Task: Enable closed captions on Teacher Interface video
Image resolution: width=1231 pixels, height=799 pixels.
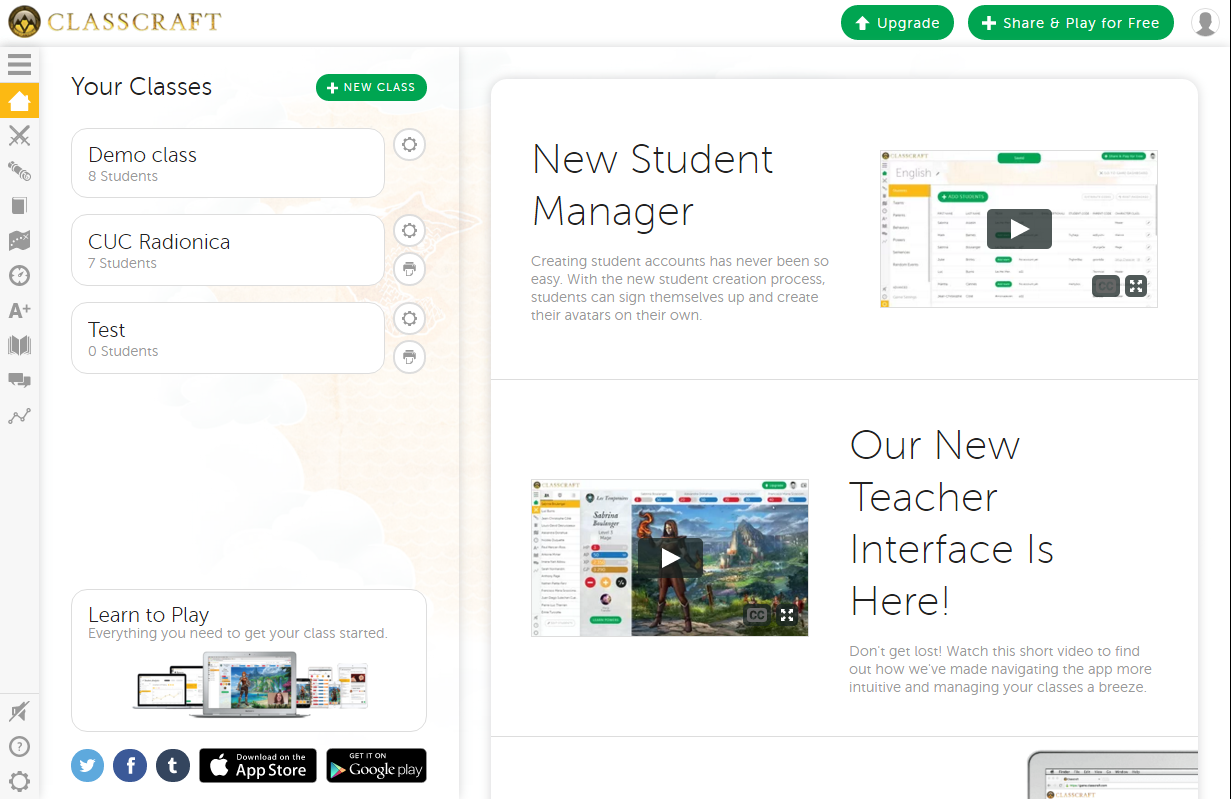Action: point(757,615)
